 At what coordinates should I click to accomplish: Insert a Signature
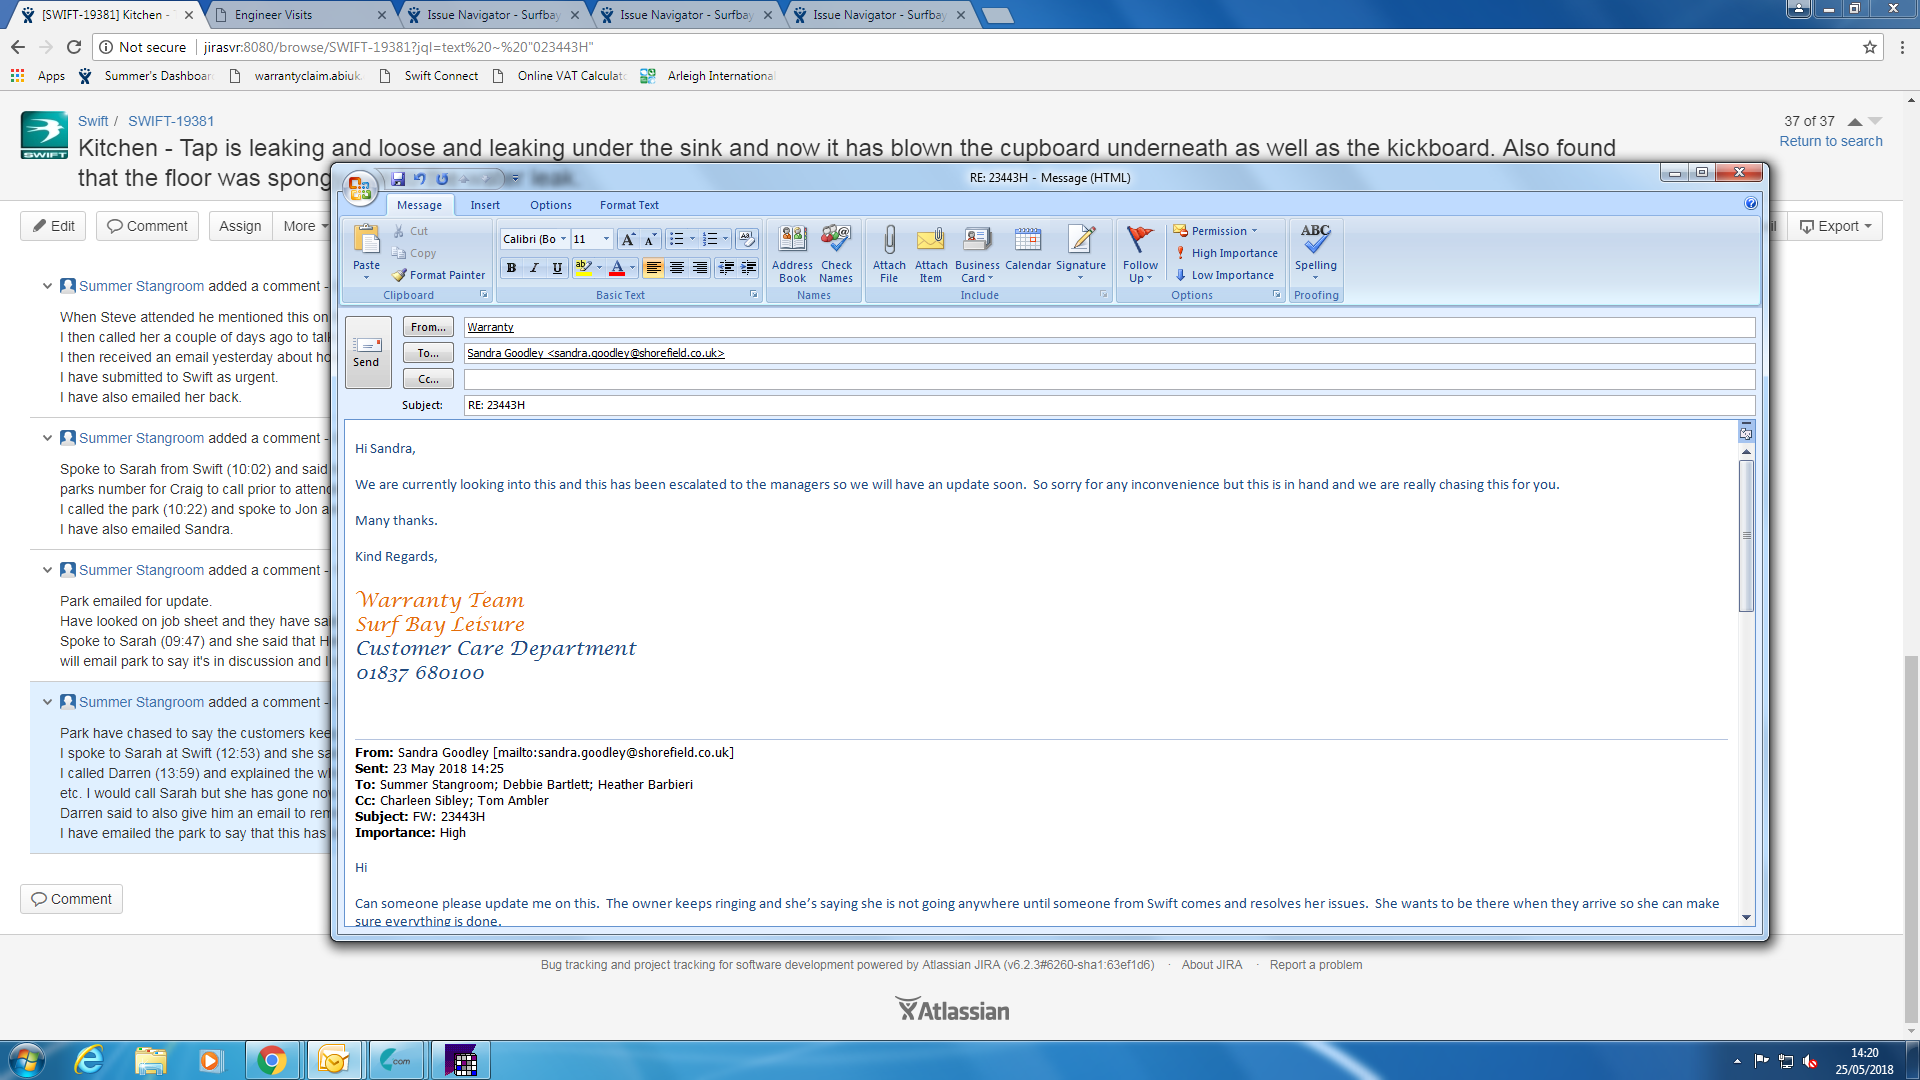(x=1080, y=241)
